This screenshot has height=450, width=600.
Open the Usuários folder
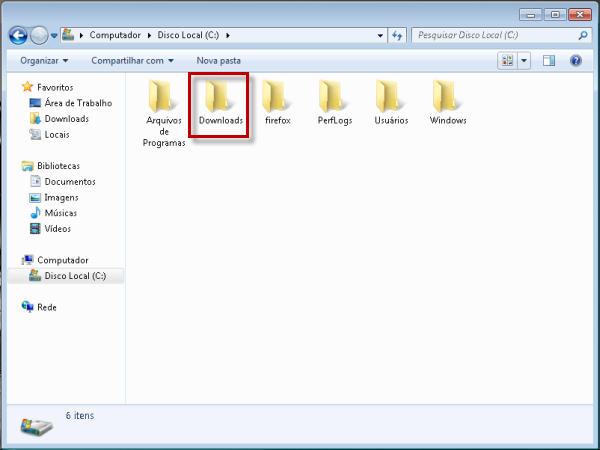[391, 97]
